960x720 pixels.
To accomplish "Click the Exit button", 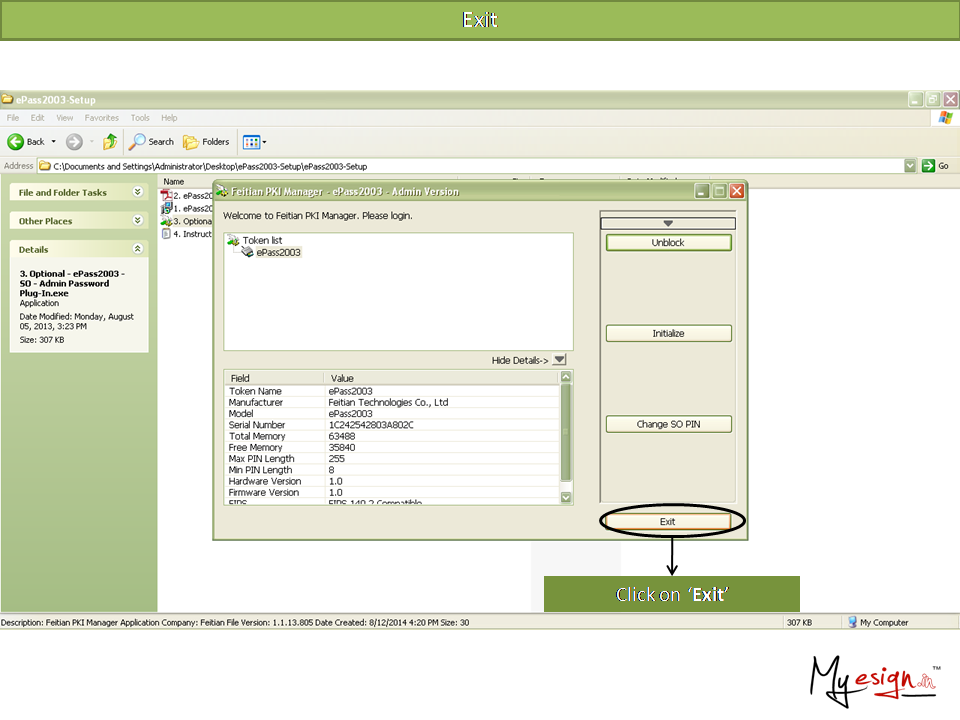I will pos(668,522).
